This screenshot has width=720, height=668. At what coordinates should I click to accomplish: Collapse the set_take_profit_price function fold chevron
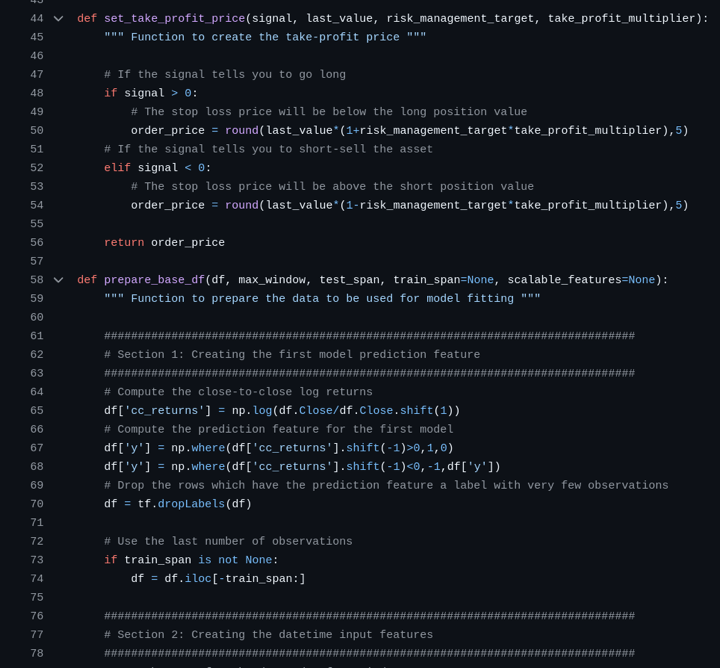58,19
